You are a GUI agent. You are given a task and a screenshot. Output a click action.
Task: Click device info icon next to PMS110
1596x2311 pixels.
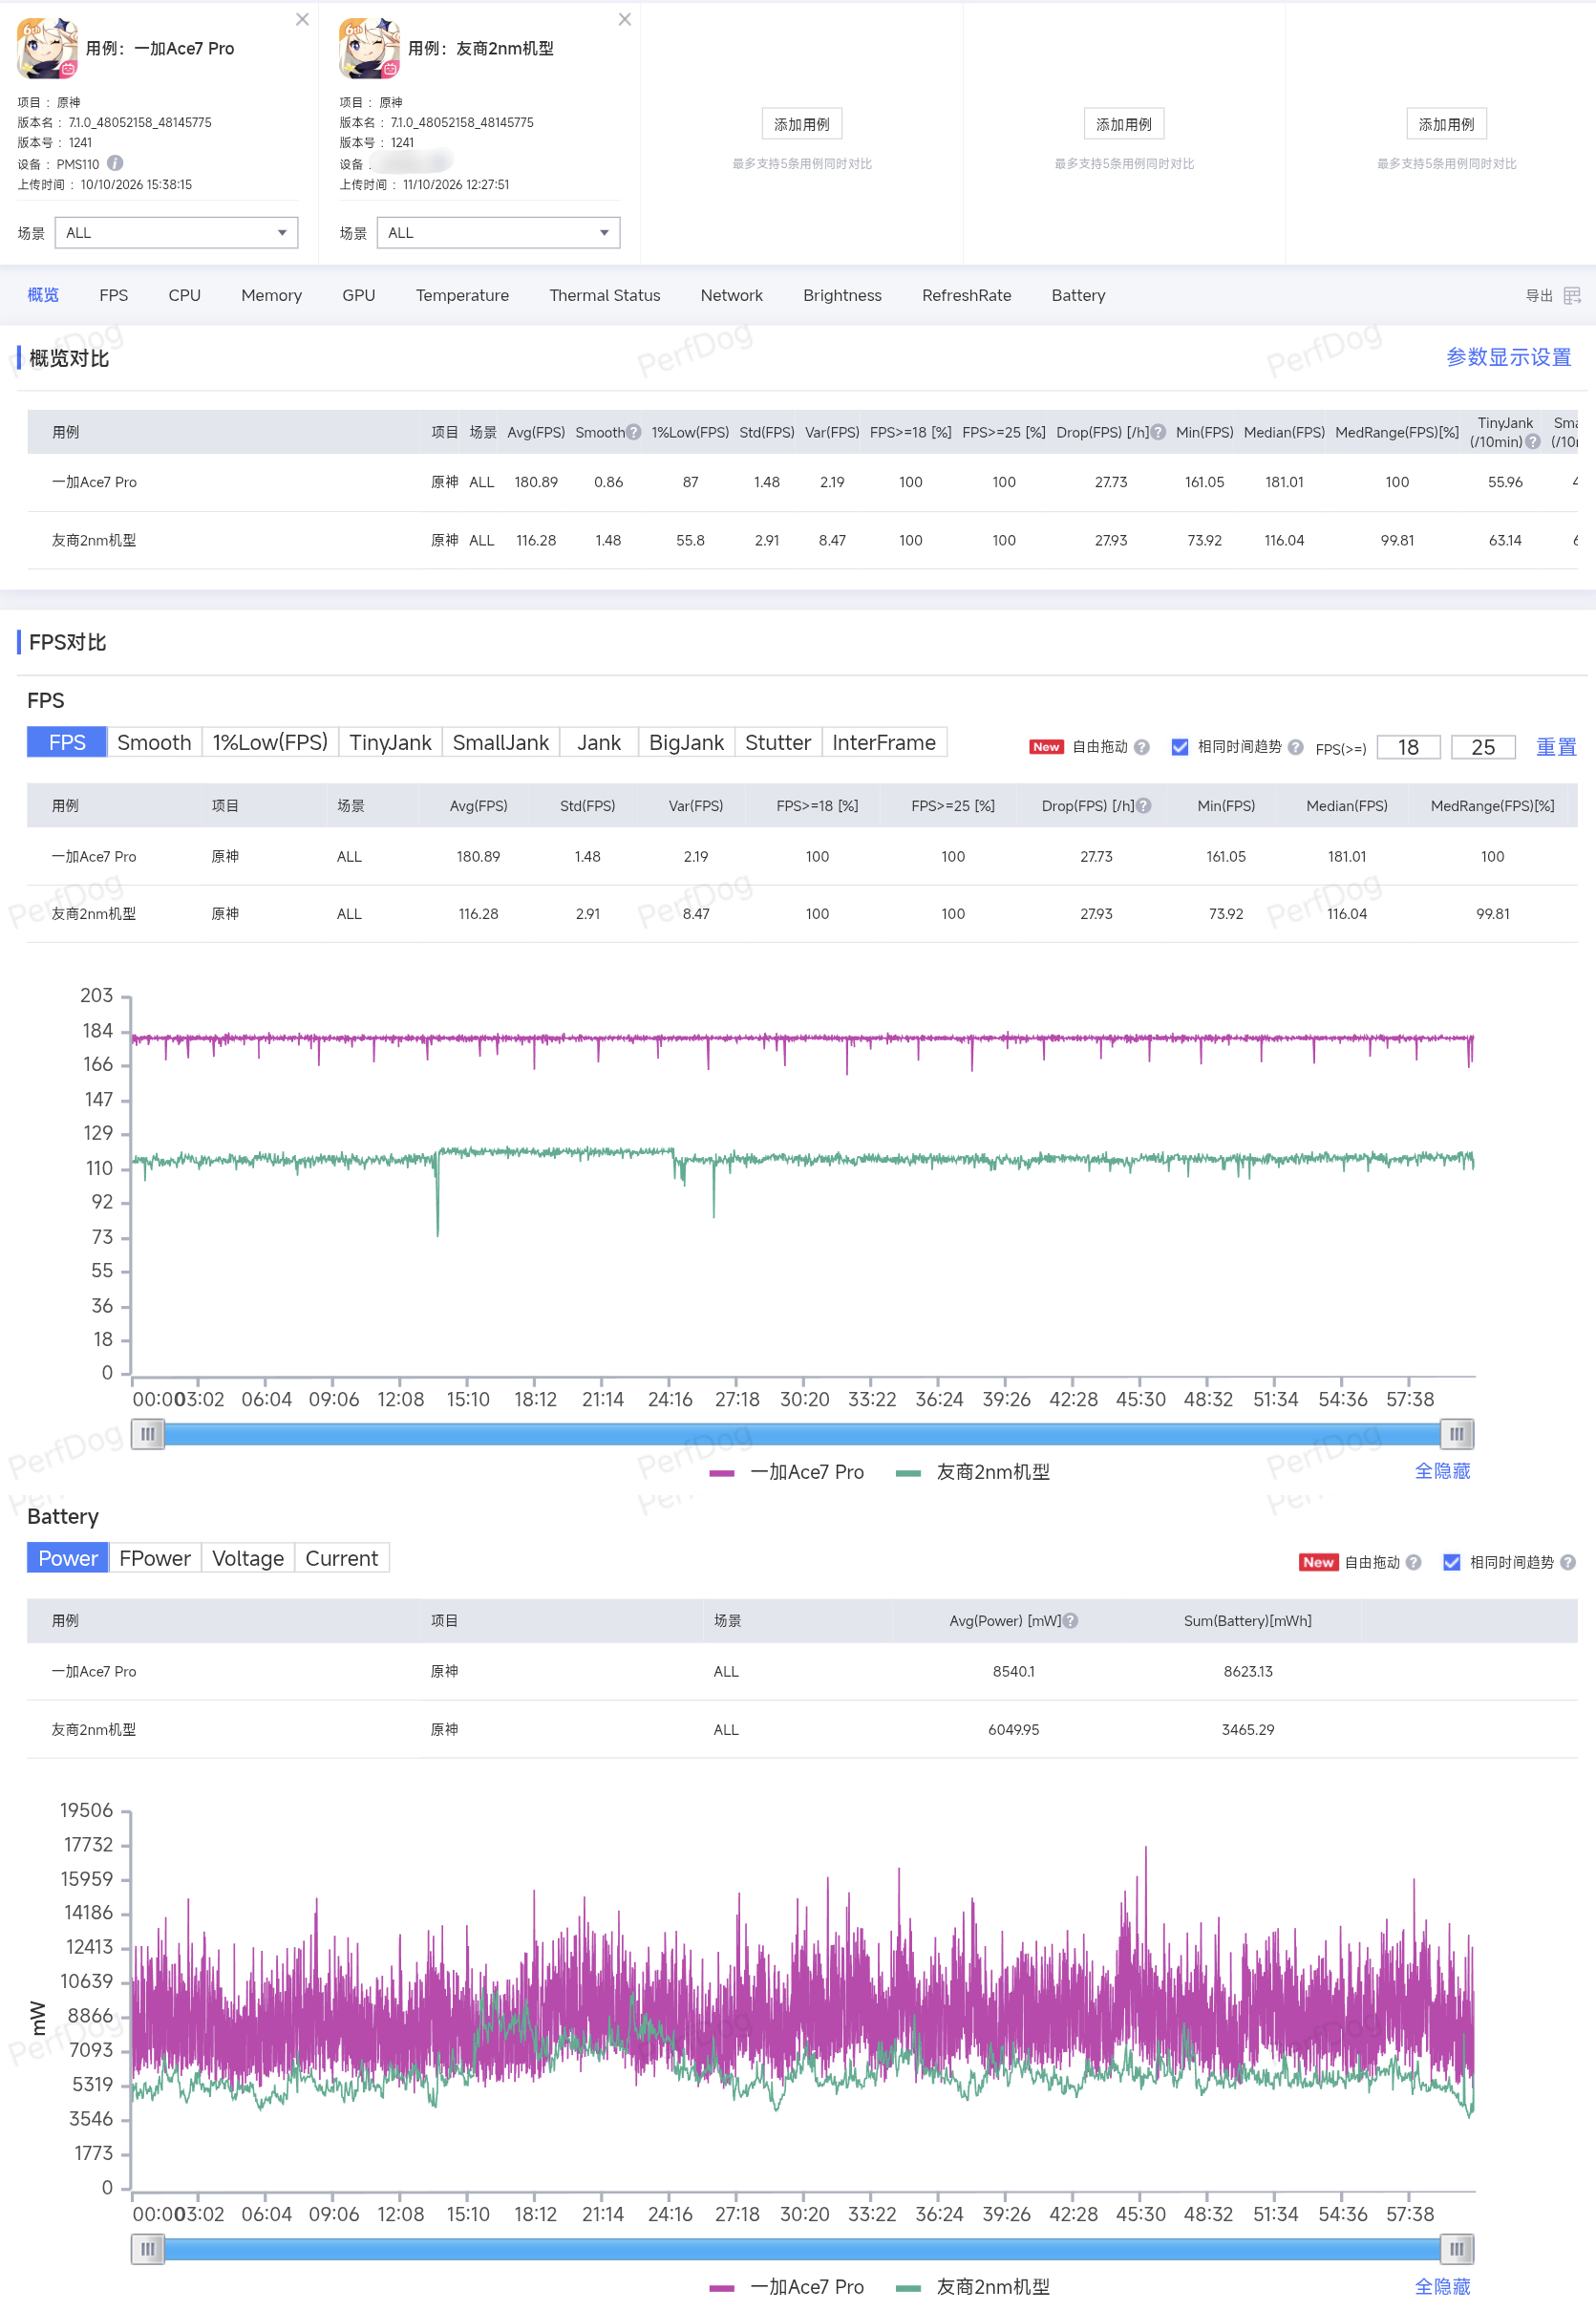(x=115, y=163)
